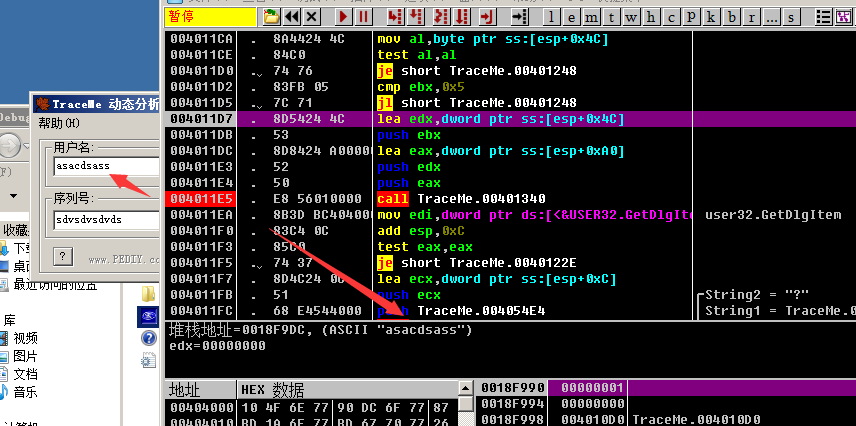This screenshot has width=856, height=426.
Task: Select the 'test al,al' instruction
Action: click(417, 55)
